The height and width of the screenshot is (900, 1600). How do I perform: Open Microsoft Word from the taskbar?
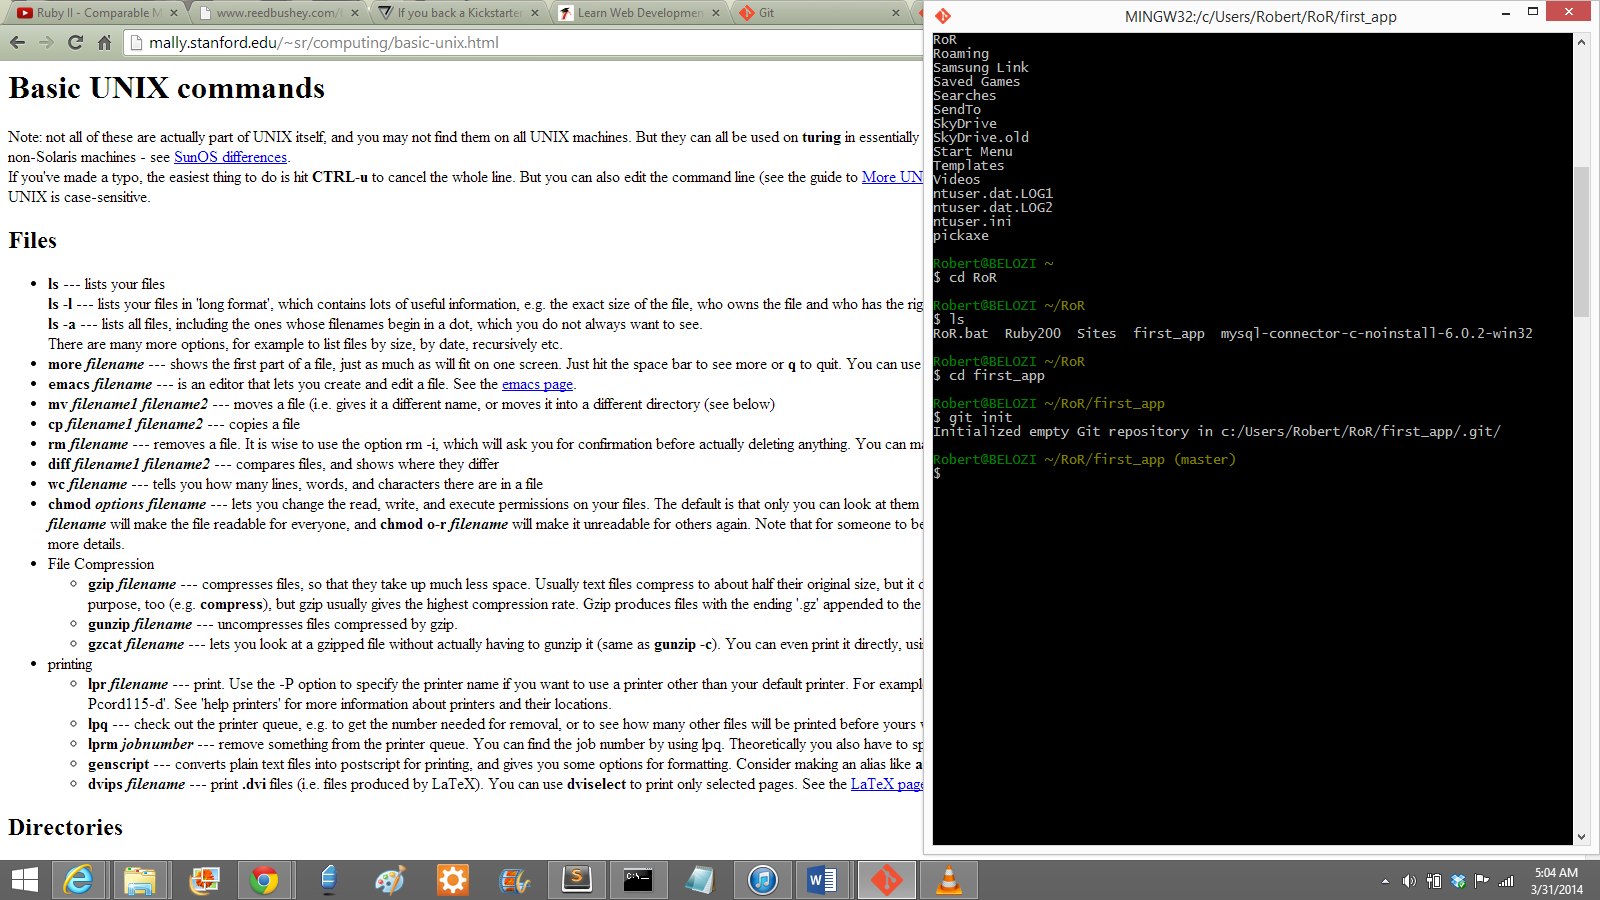(823, 880)
